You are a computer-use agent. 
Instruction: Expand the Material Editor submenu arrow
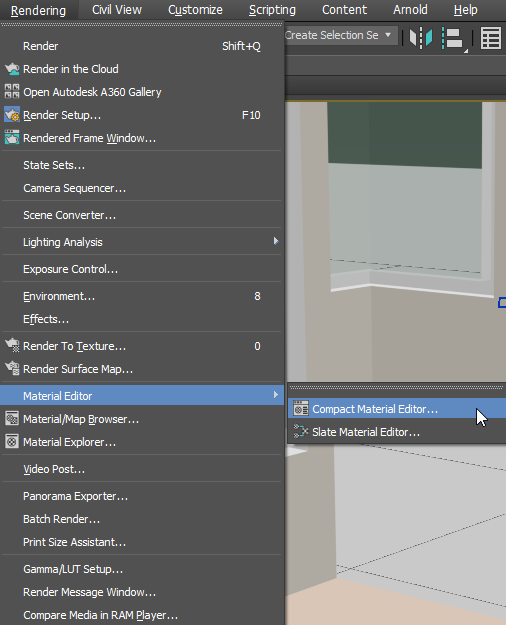(x=276, y=395)
